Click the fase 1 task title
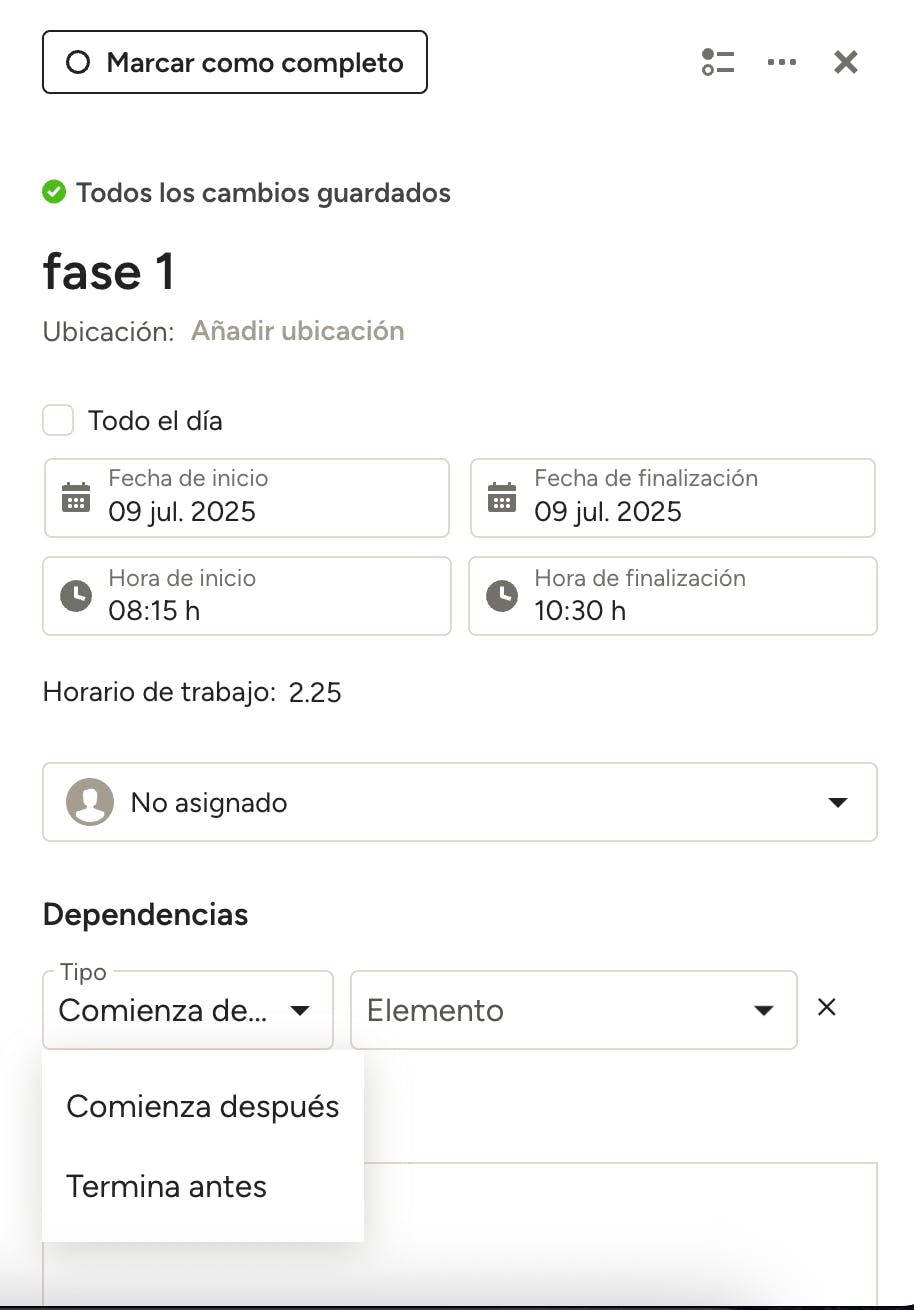The image size is (914, 1310). pyautogui.click(x=109, y=272)
